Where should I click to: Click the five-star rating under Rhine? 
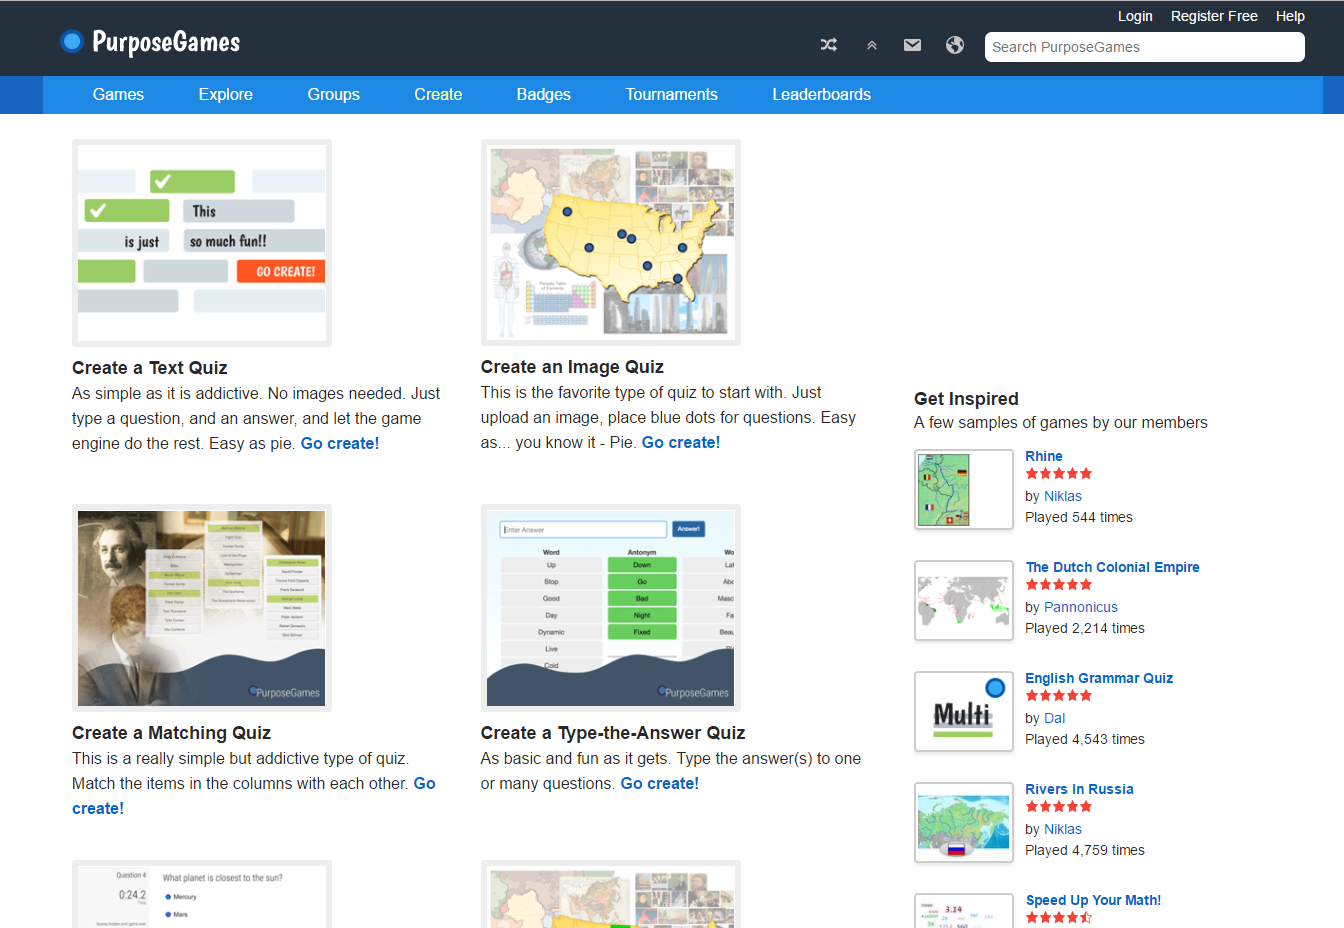[1058, 474]
